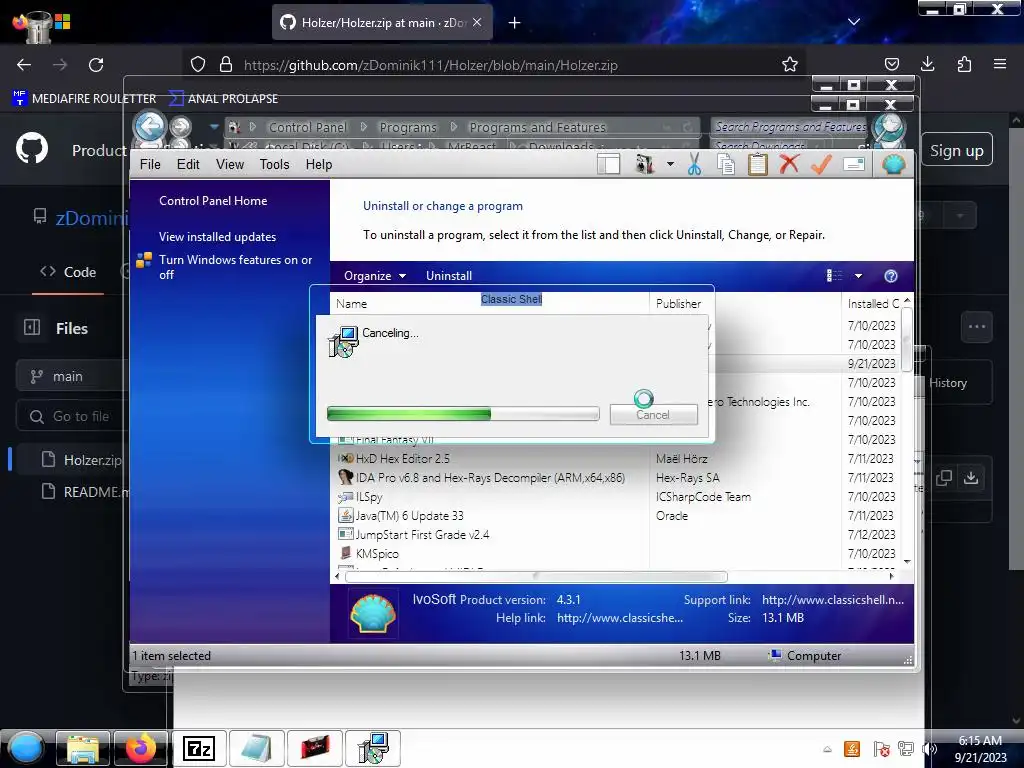The image size is (1024, 768).
Task: Click the Save to Pocket icon in Firefox
Action: (891, 64)
